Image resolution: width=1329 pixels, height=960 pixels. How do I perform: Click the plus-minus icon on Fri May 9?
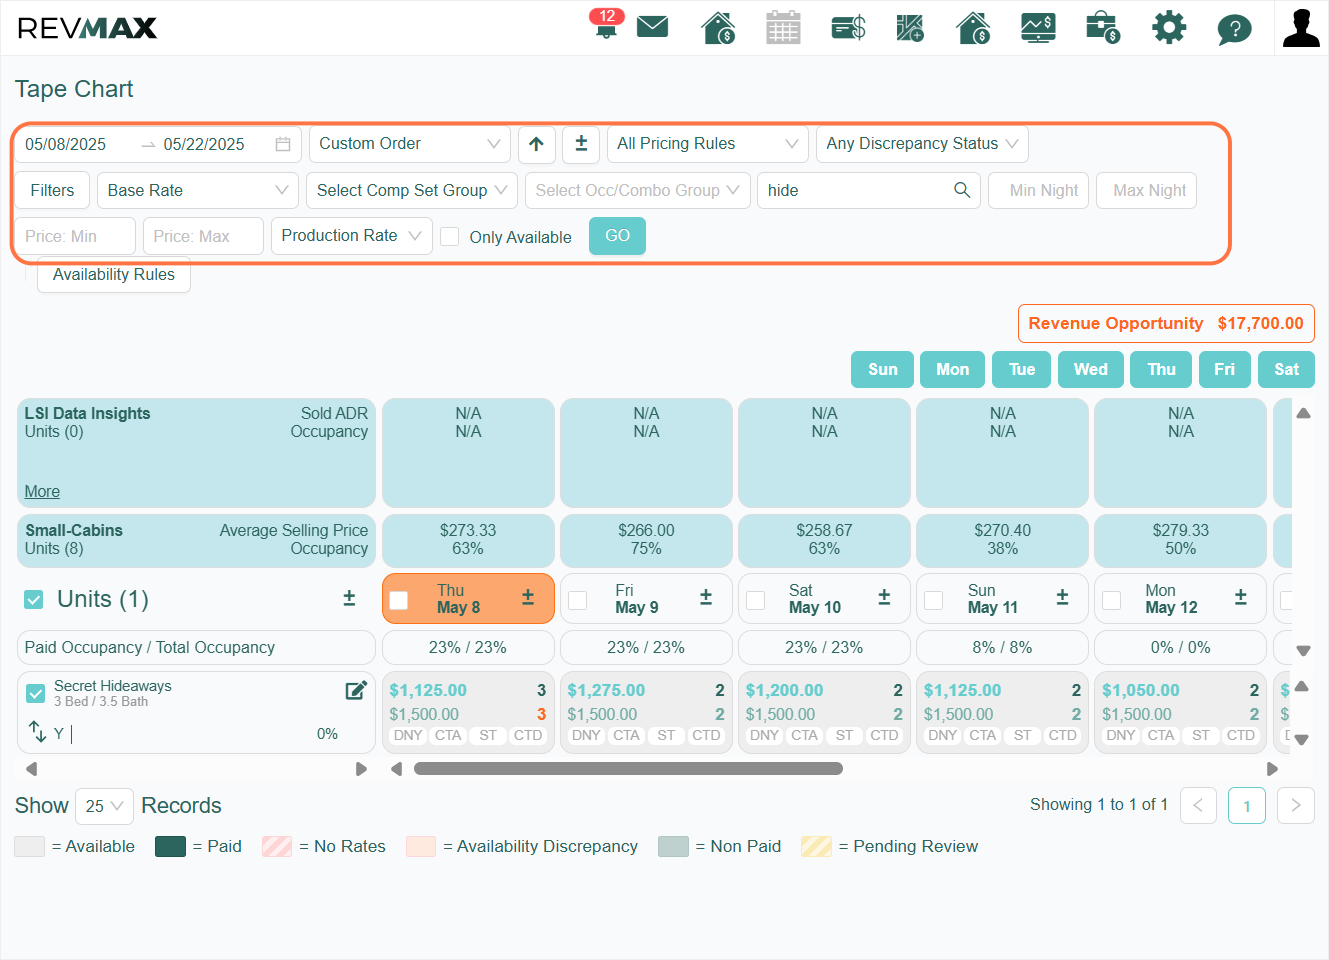[706, 597]
